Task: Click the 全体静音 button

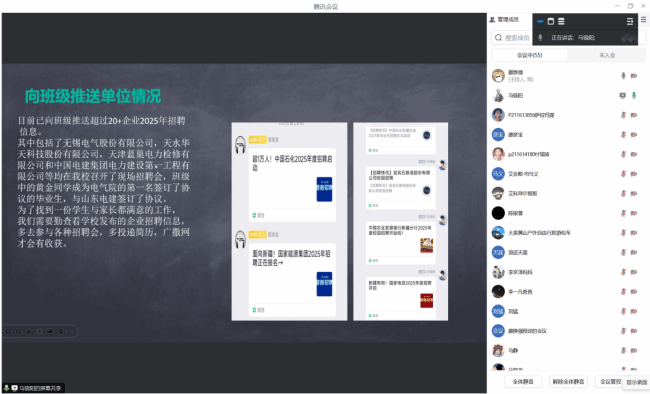Action: pos(523,382)
